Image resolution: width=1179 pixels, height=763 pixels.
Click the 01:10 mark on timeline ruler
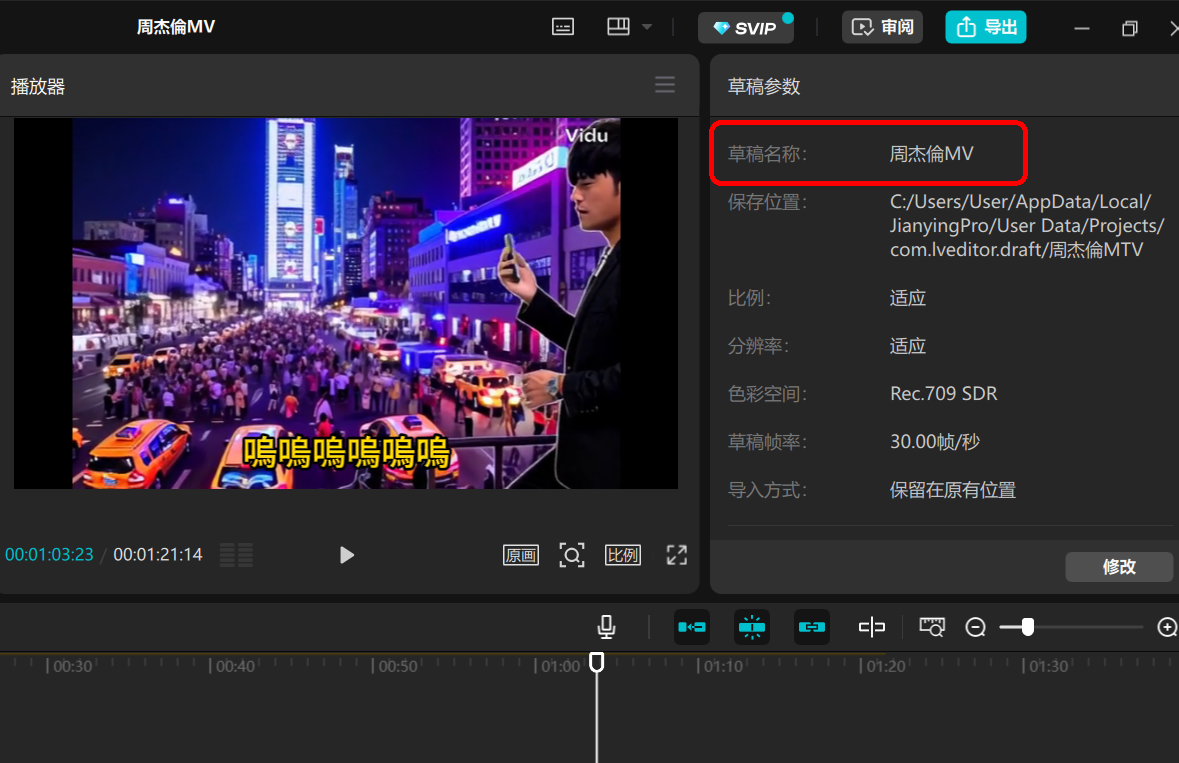[x=723, y=666]
